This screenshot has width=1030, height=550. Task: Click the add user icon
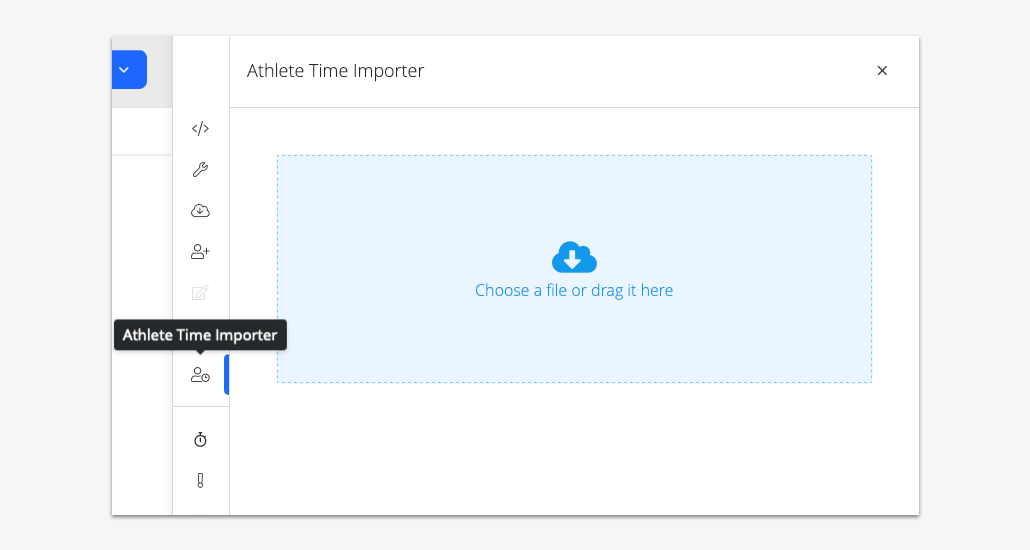200,252
